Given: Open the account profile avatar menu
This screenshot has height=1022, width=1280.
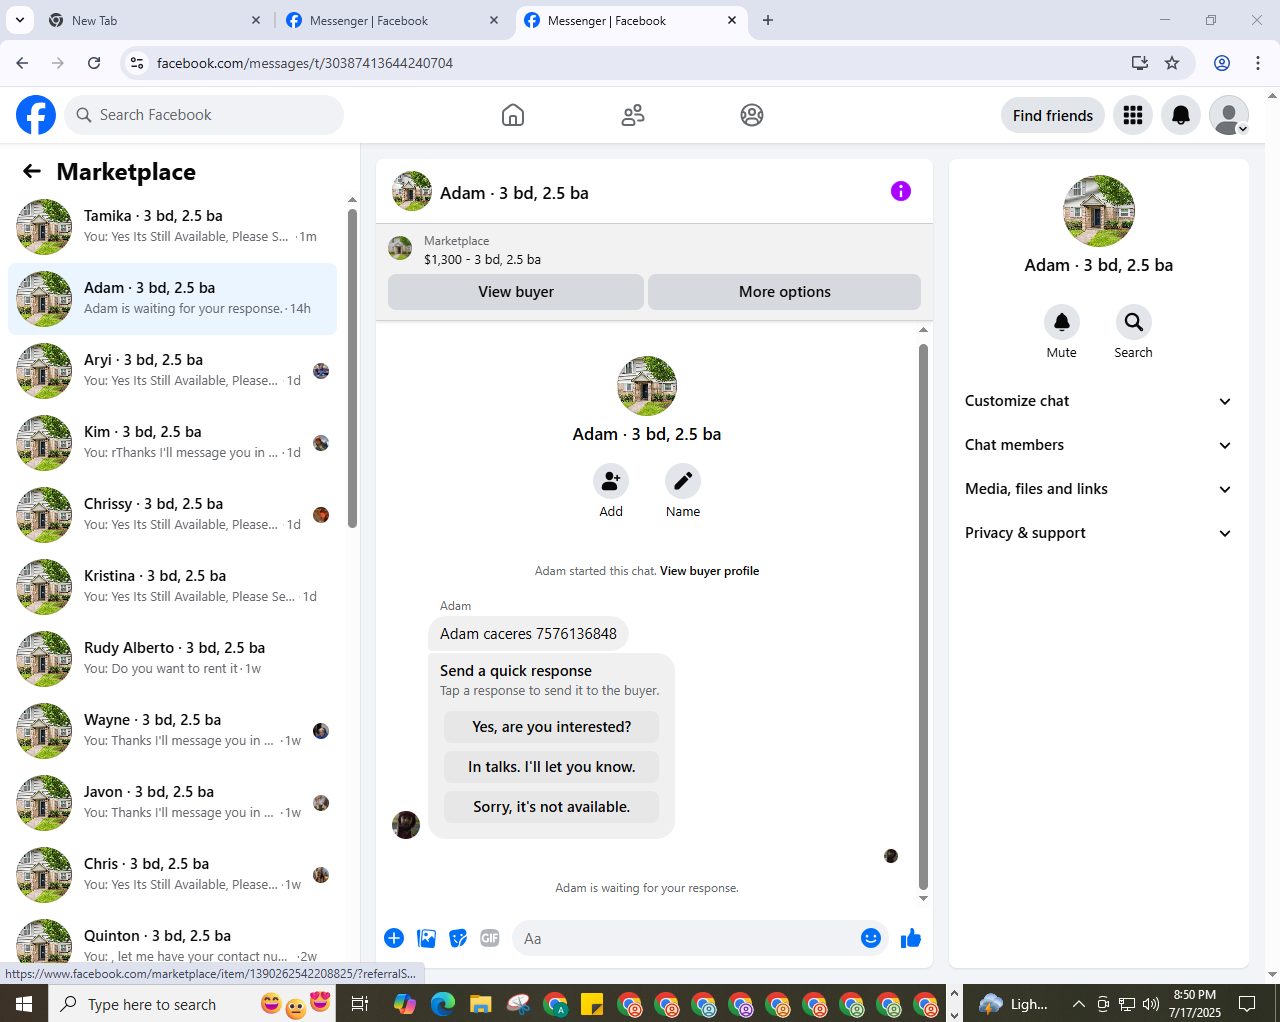Looking at the screenshot, I should pos(1229,115).
